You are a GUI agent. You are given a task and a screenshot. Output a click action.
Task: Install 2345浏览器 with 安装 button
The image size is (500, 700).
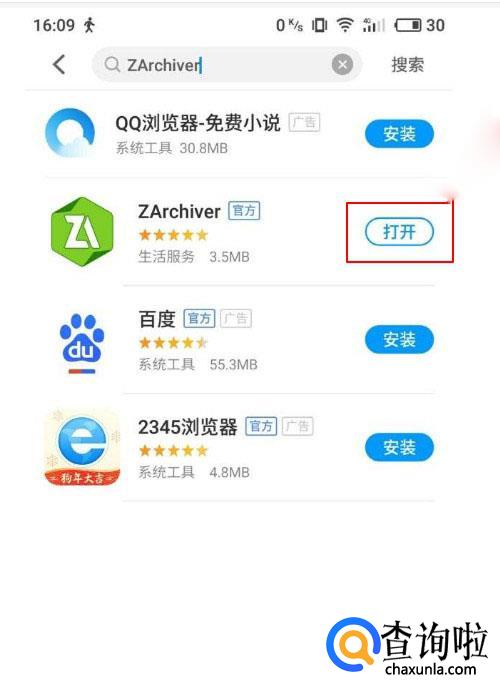pos(400,447)
